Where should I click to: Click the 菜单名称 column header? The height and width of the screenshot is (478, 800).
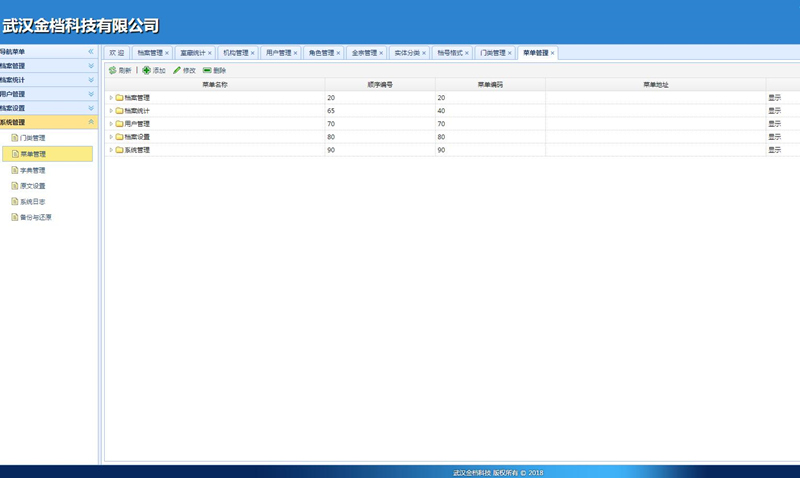pyautogui.click(x=215, y=85)
